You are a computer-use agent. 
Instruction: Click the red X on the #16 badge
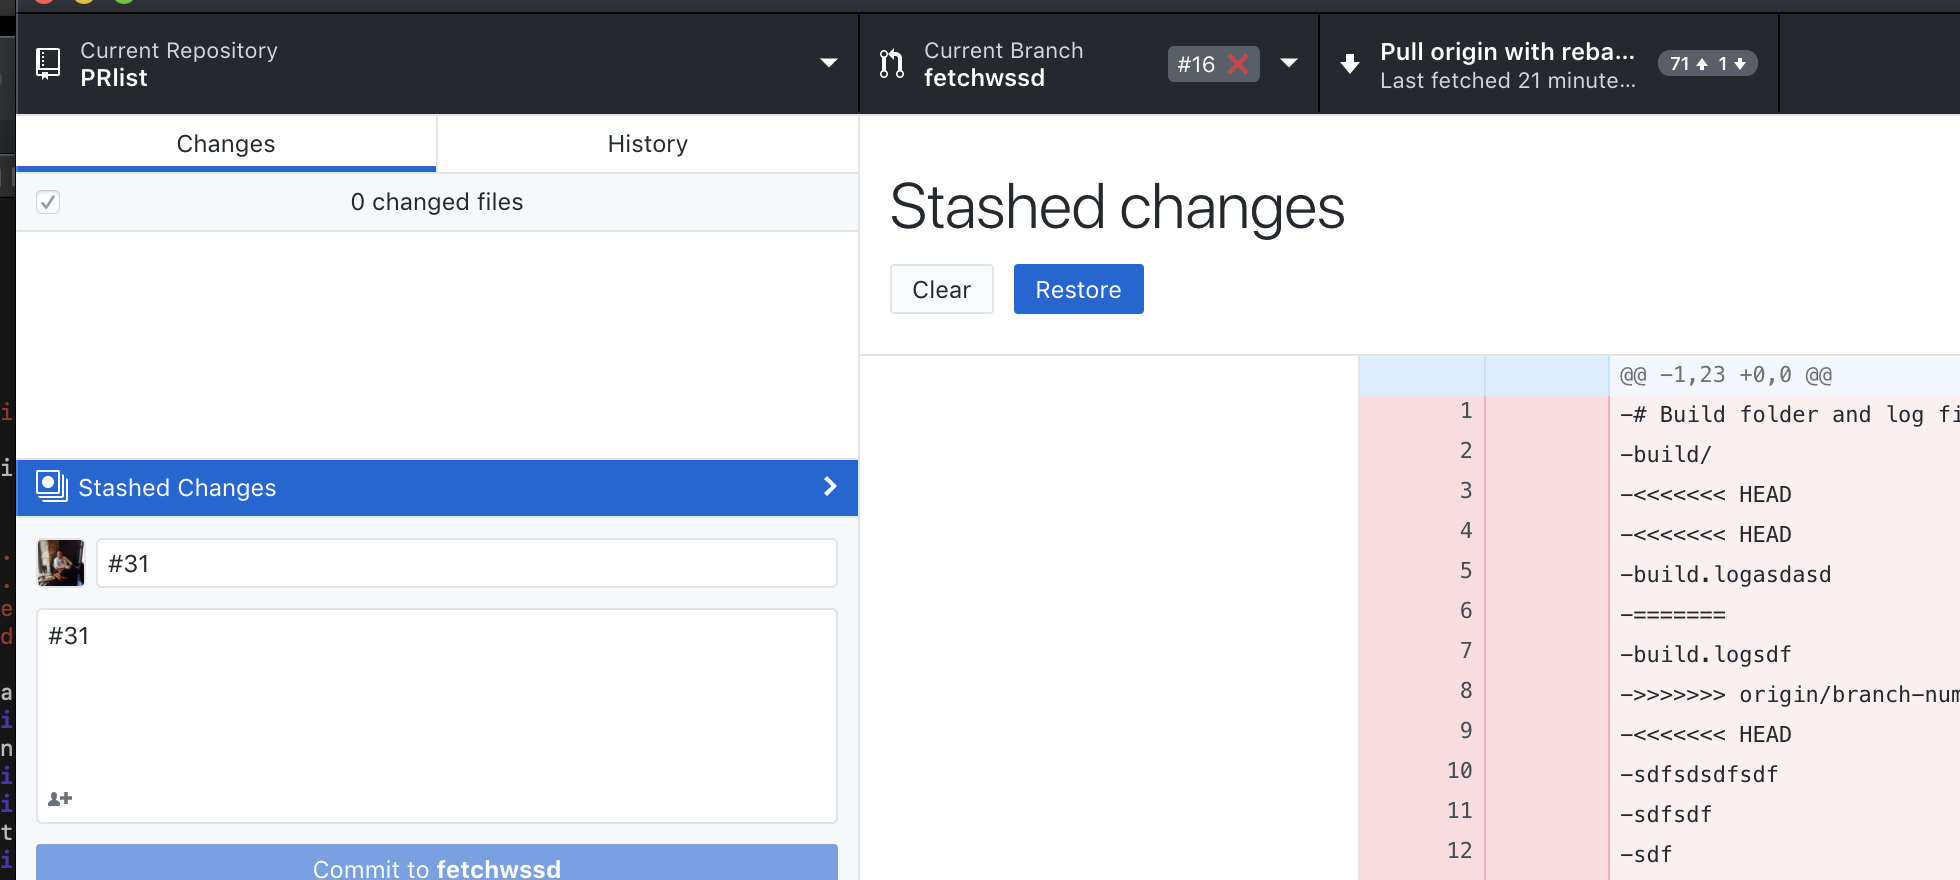point(1238,64)
